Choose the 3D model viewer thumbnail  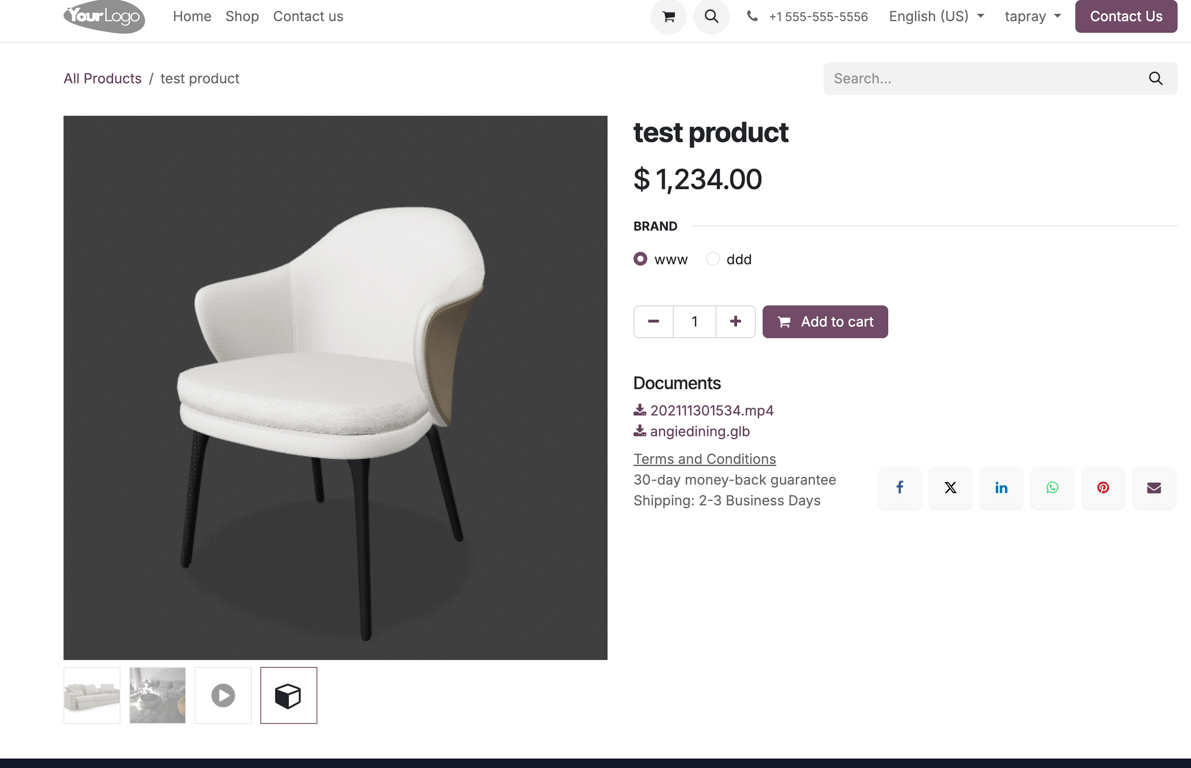(x=288, y=695)
